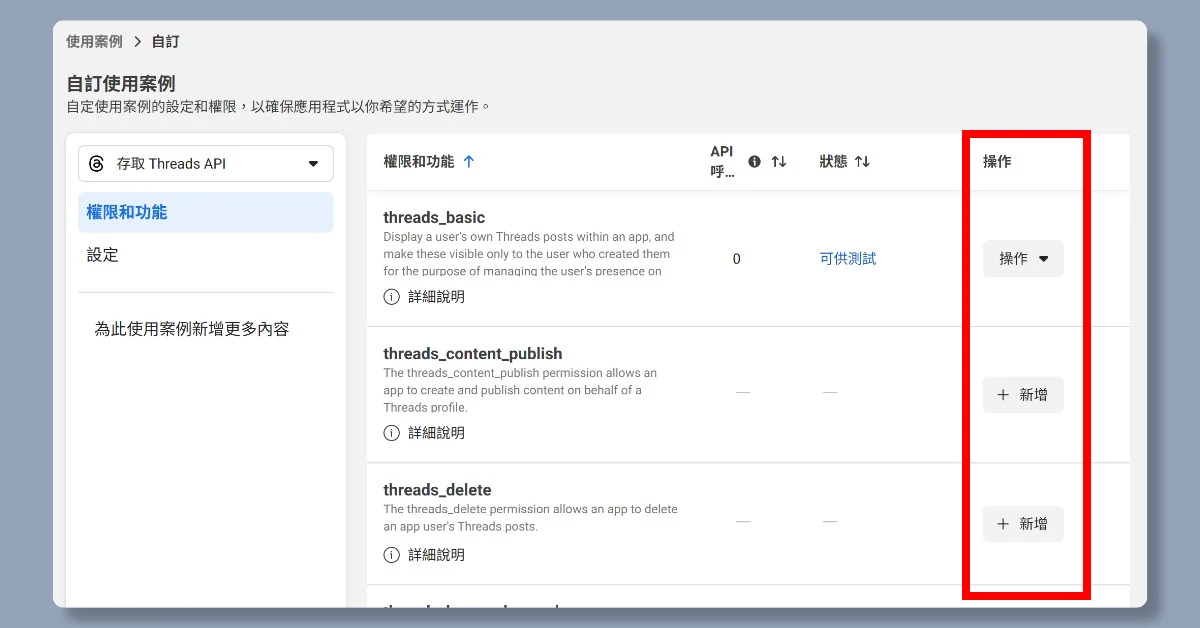Click the 自訂使用案例 page heading

[x=121, y=84]
